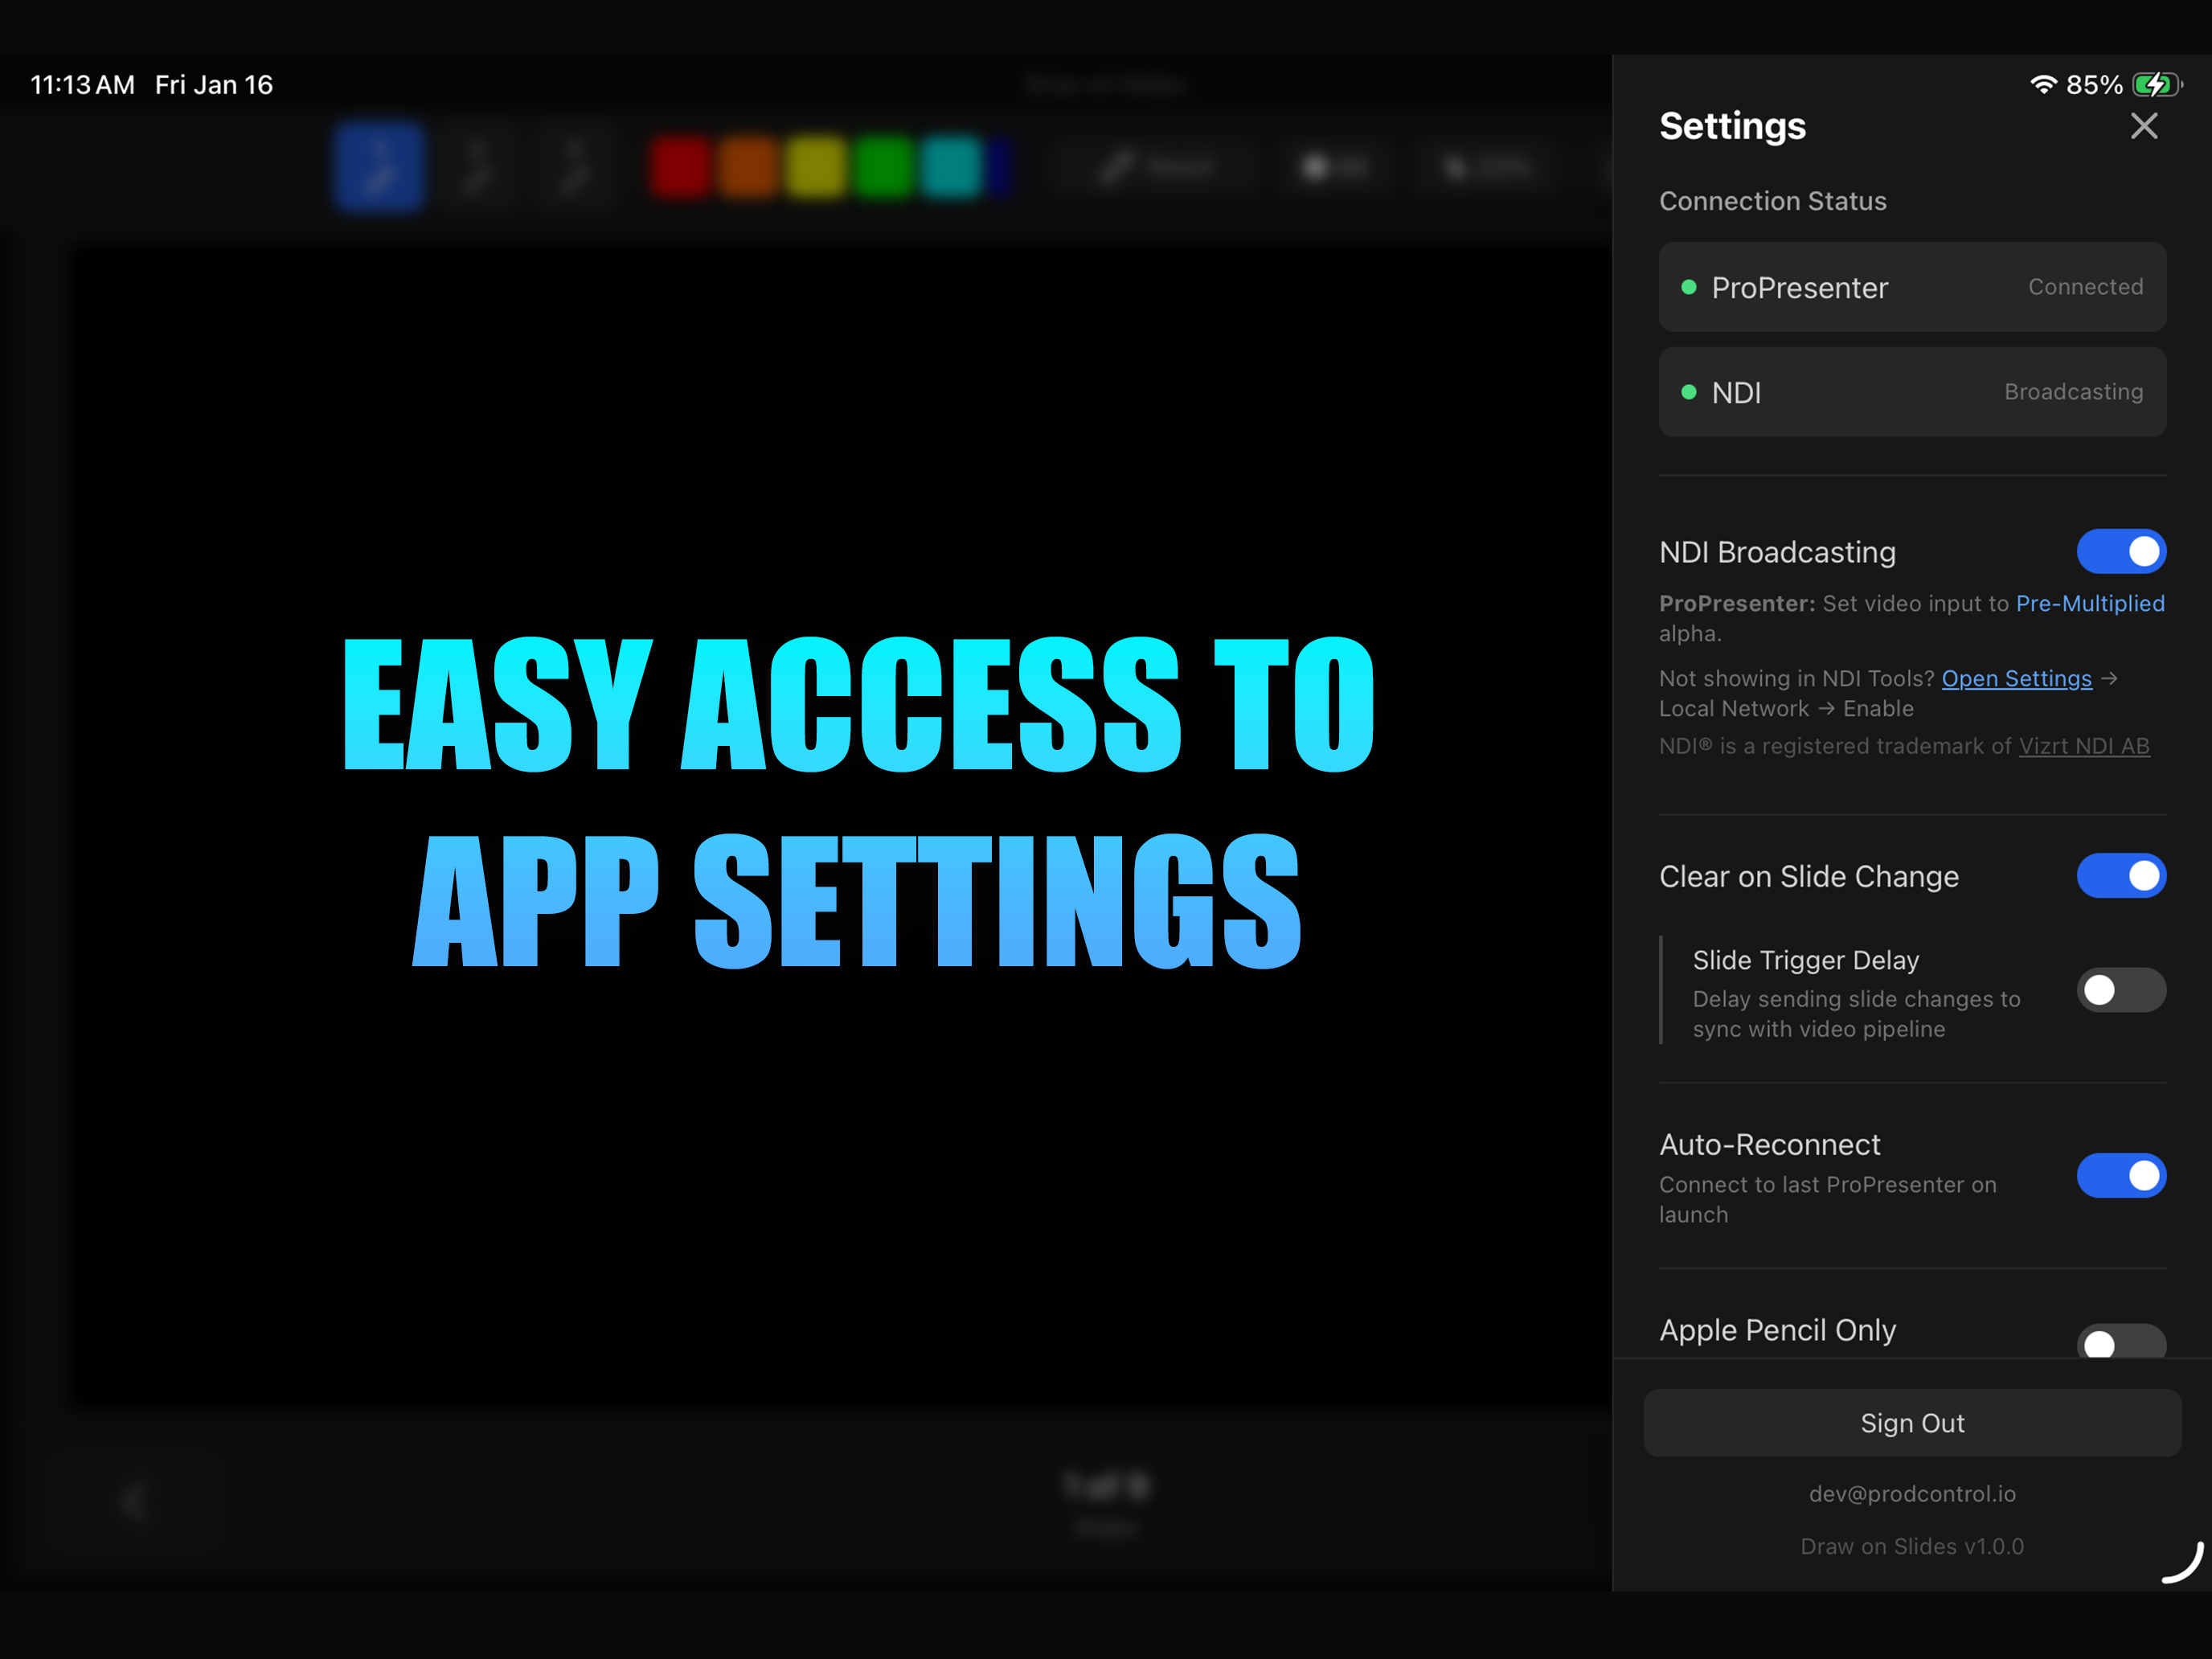
Task: Tap the charging battery icon
Action: (x=2157, y=85)
